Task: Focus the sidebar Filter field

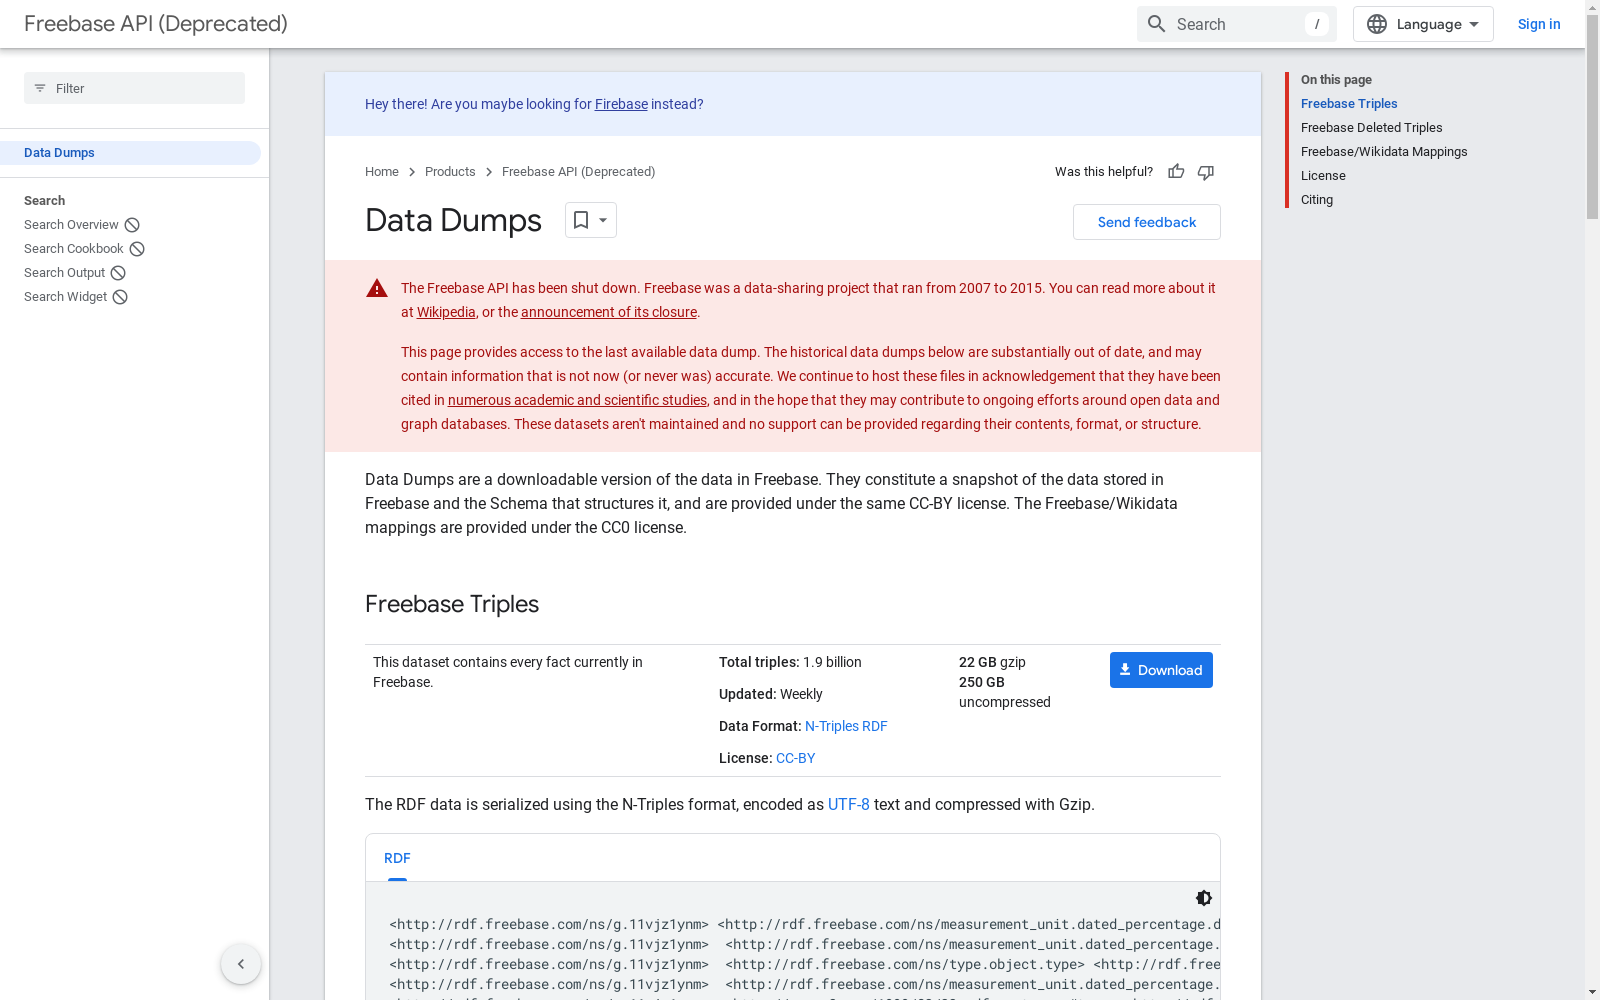Action: pos(134,88)
